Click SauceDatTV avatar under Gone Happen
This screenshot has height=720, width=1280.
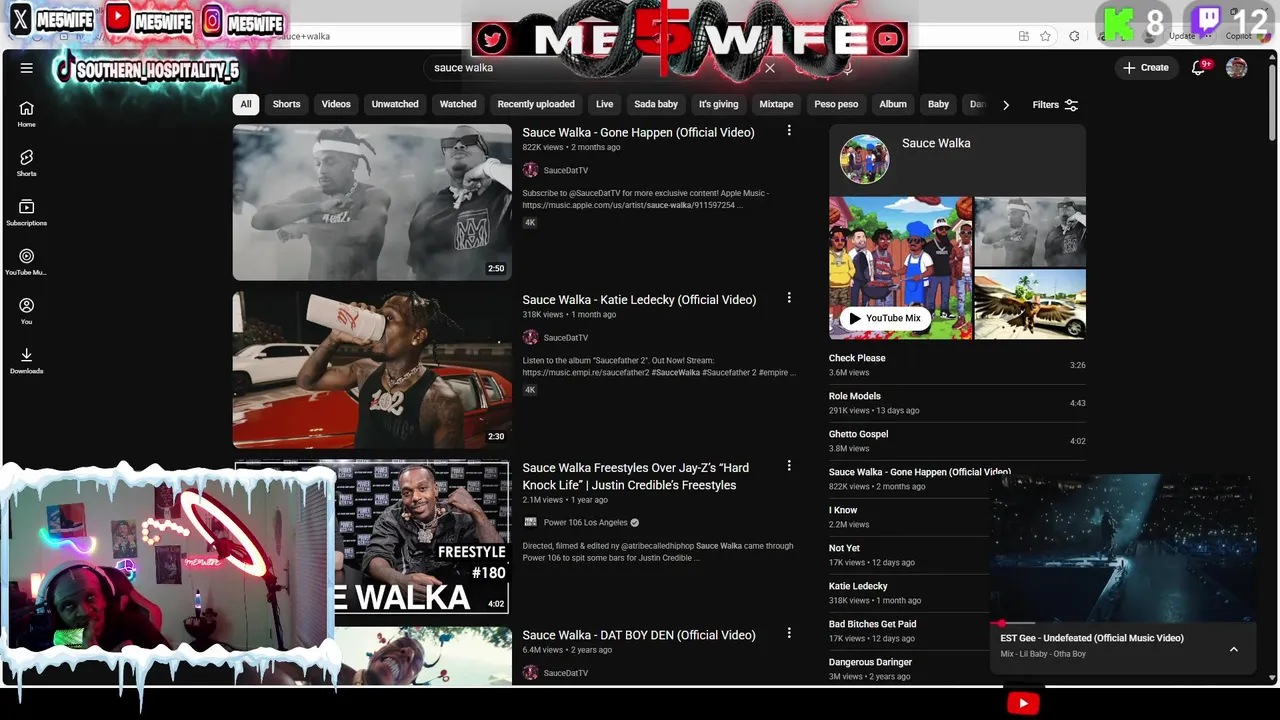530,170
